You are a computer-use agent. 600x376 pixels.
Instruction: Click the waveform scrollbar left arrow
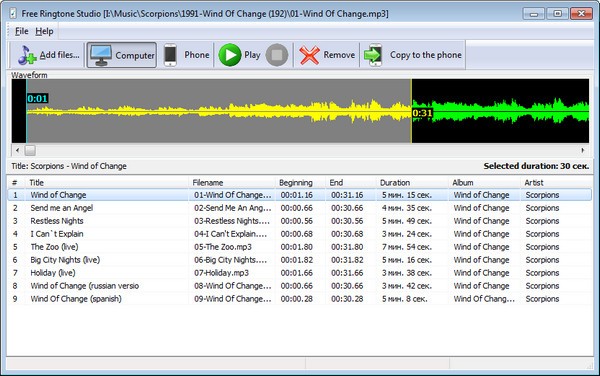point(17,150)
